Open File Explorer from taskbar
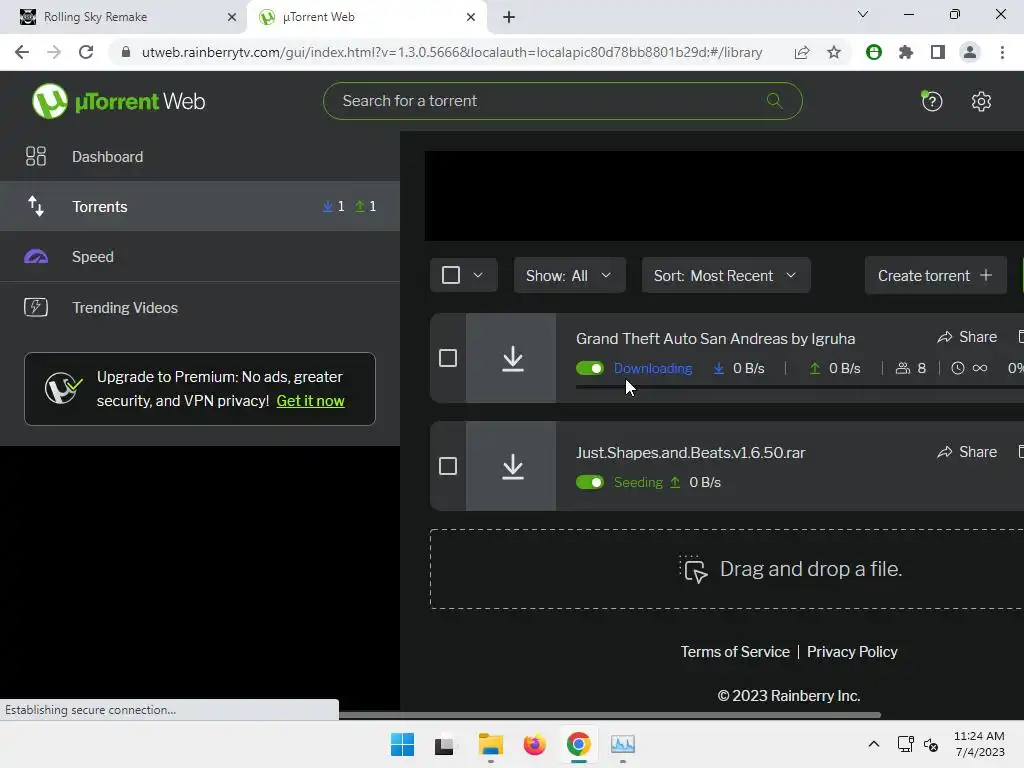Viewport: 1024px width, 768px height. coord(490,744)
